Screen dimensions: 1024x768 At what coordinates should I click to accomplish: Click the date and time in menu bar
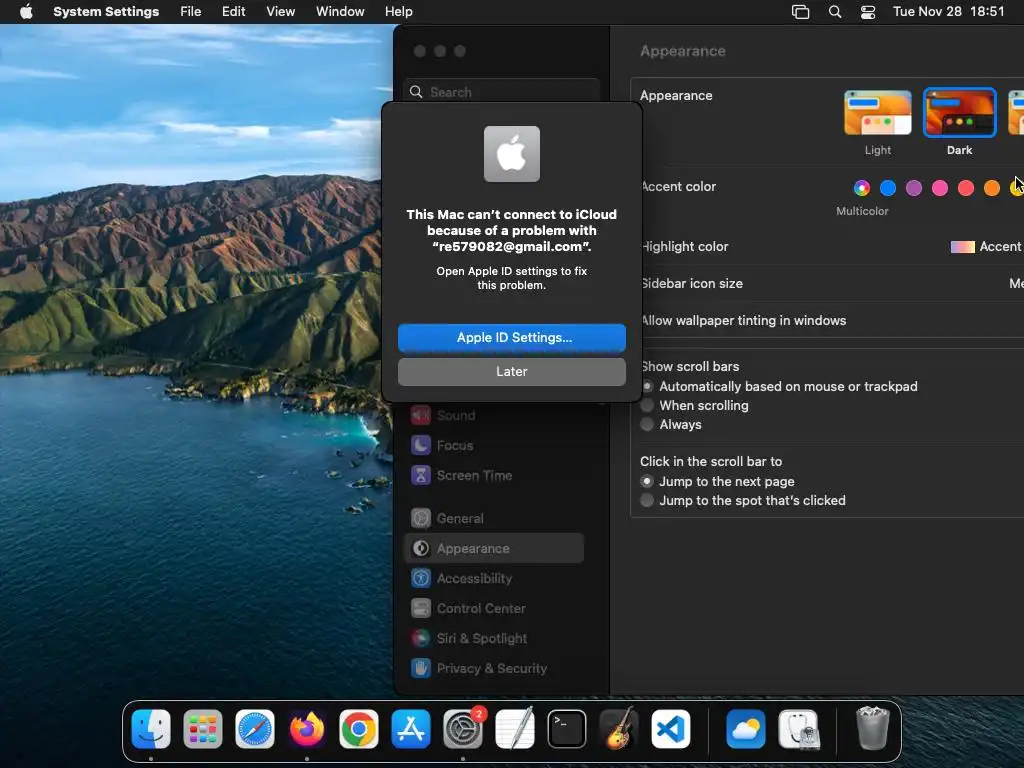(x=948, y=12)
